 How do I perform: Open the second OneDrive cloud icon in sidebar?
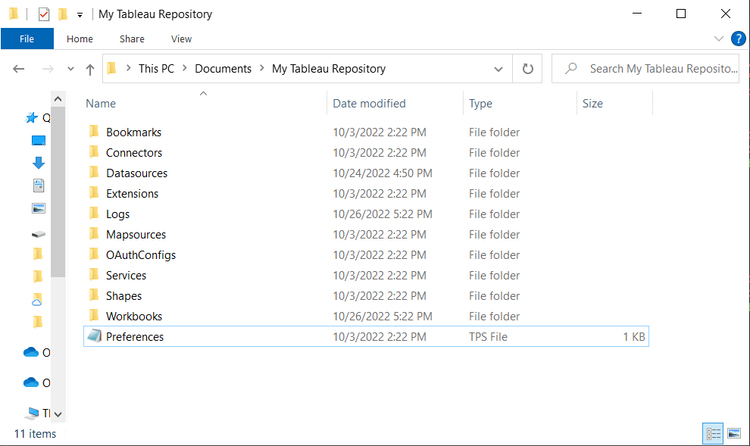point(31,382)
